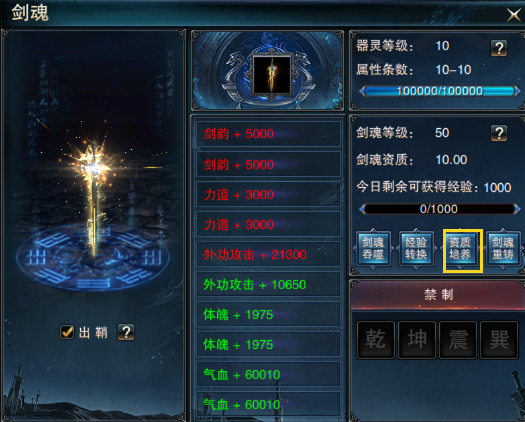
Task: Open 剑魂重铸 reforging
Action: 503,249
